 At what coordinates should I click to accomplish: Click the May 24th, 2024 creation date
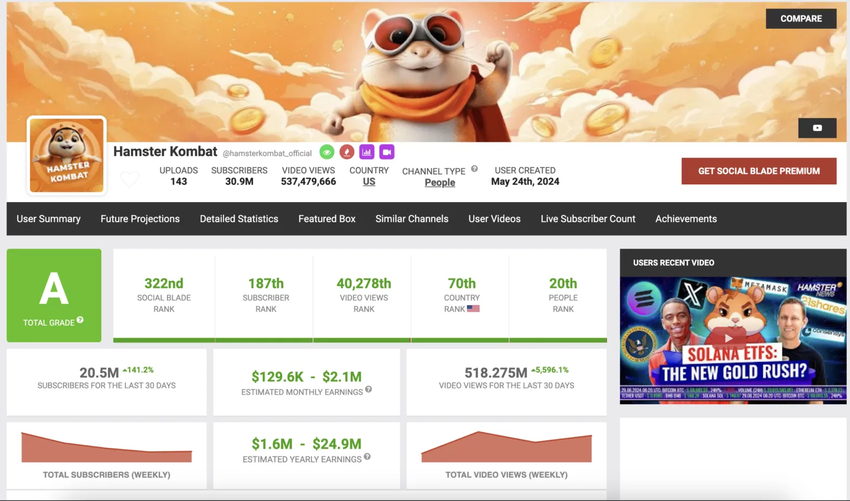(x=525, y=182)
